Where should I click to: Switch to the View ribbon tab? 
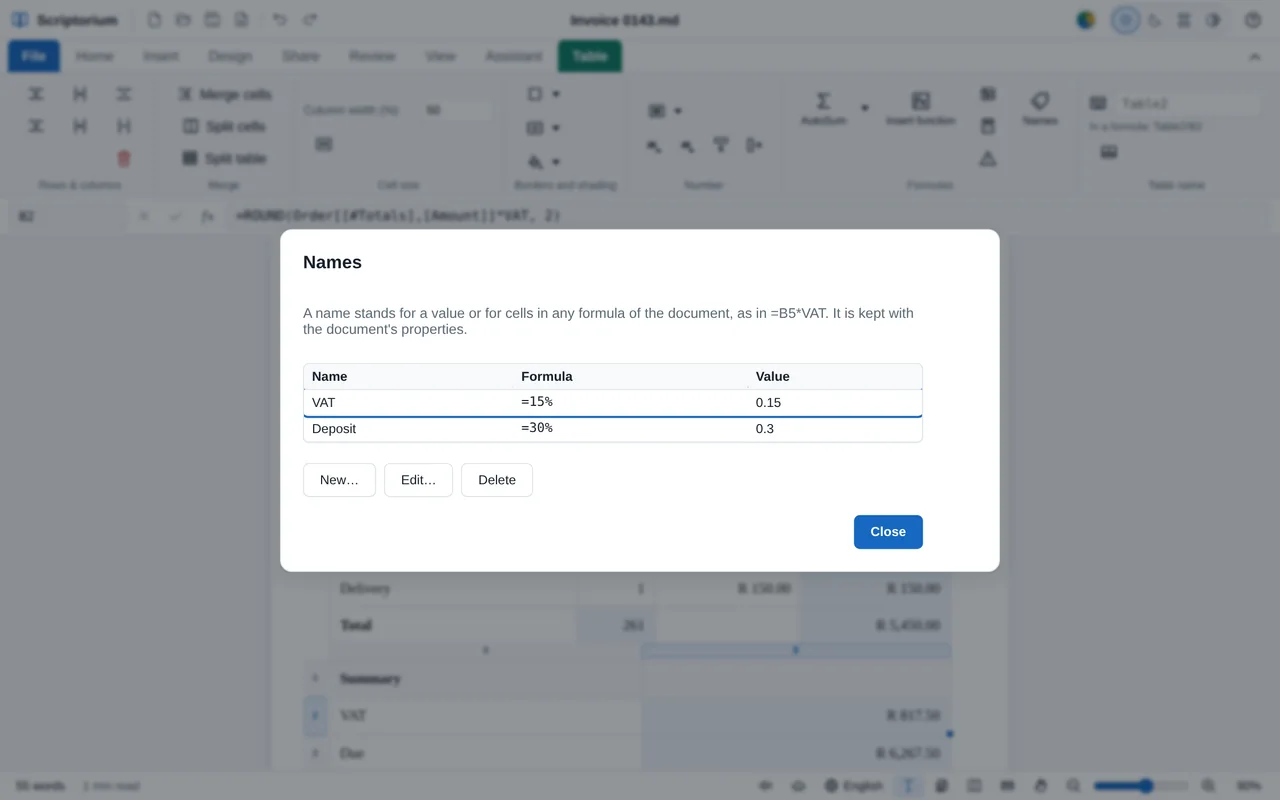[x=440, y=56]
